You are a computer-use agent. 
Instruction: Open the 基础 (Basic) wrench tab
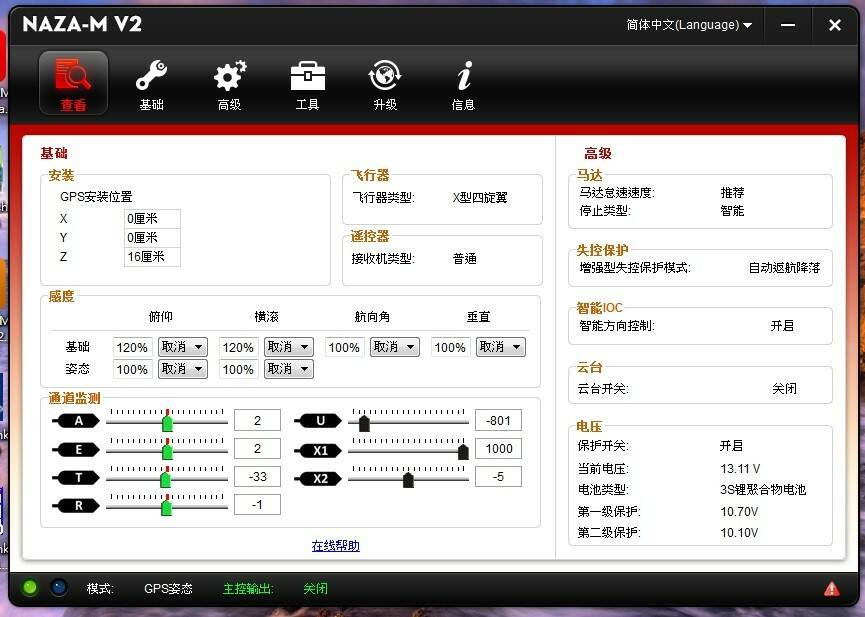click(x=152, y=84)
